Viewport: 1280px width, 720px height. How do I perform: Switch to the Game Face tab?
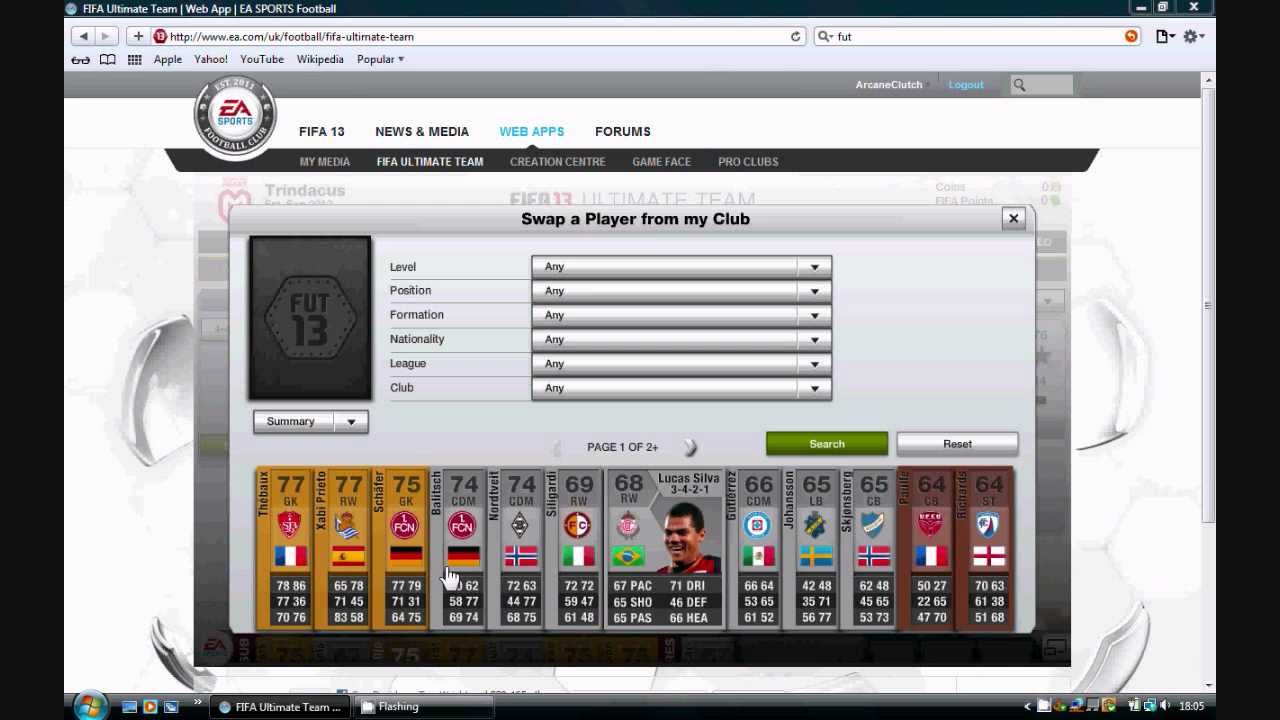661,161
